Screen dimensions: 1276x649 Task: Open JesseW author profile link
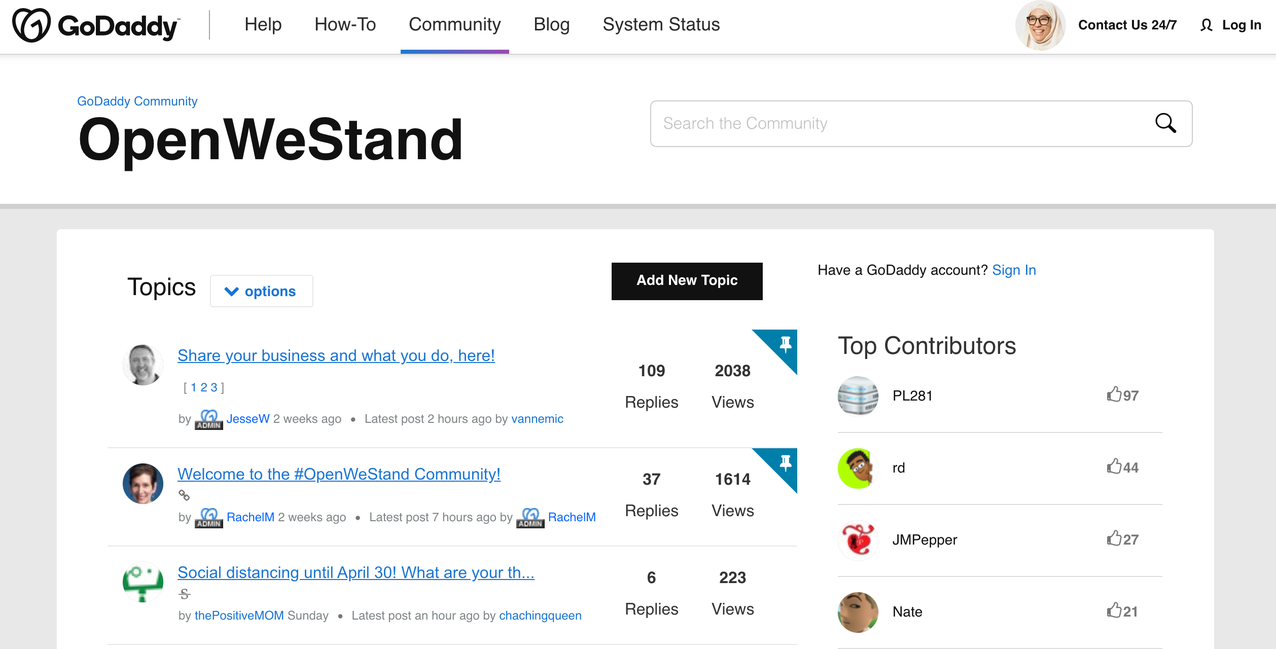pyautogui.click(x=248, y=419)
